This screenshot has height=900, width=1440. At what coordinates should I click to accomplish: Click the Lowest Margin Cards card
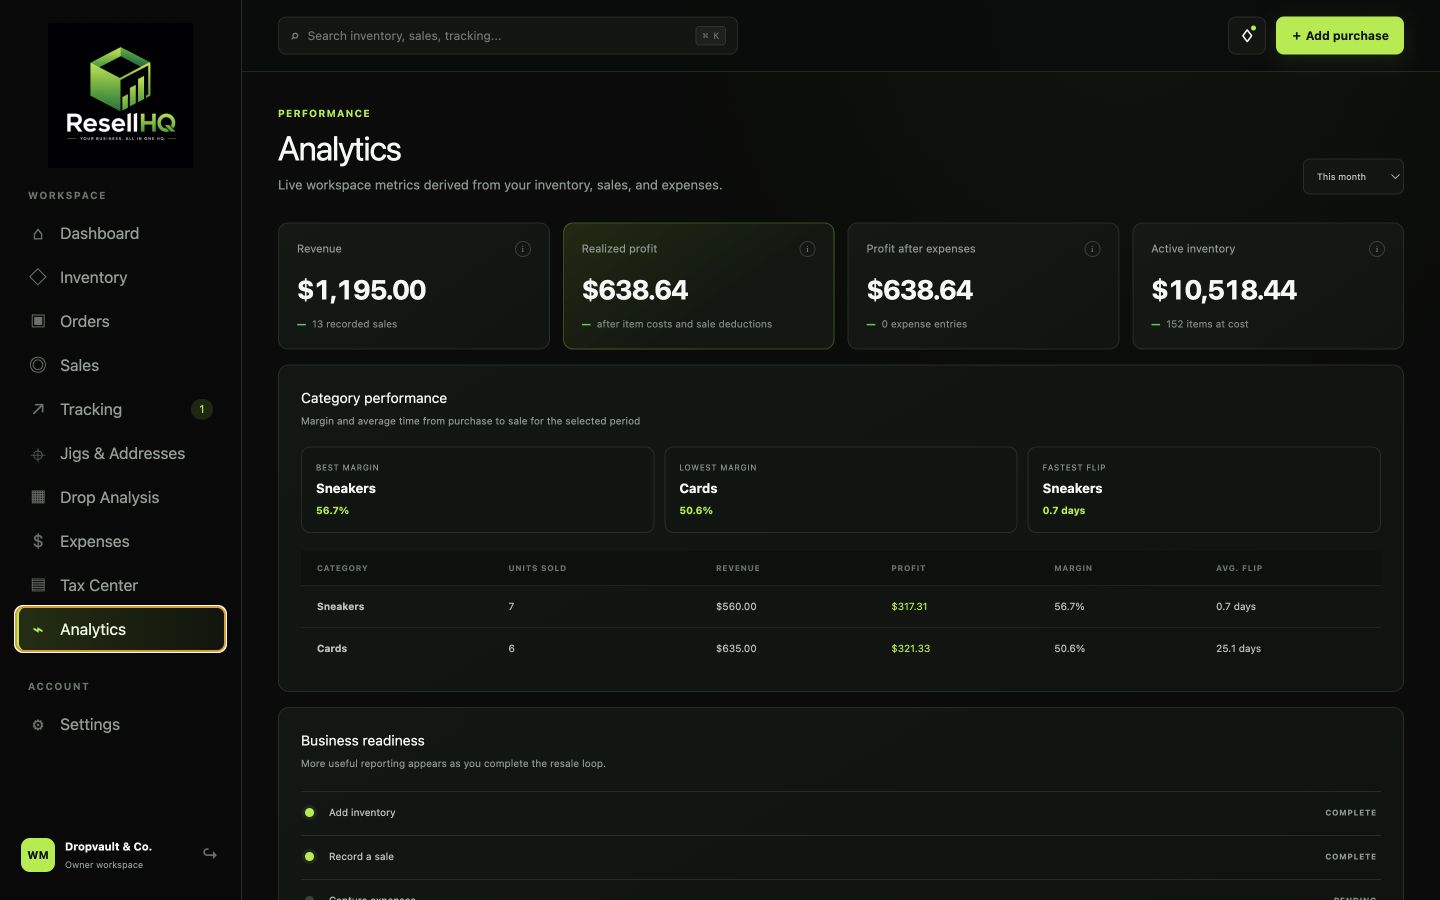[840, 490]
